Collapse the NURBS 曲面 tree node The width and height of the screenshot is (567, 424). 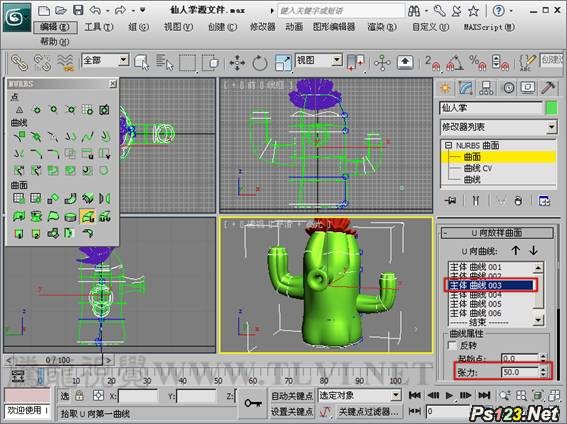(448, 145)
